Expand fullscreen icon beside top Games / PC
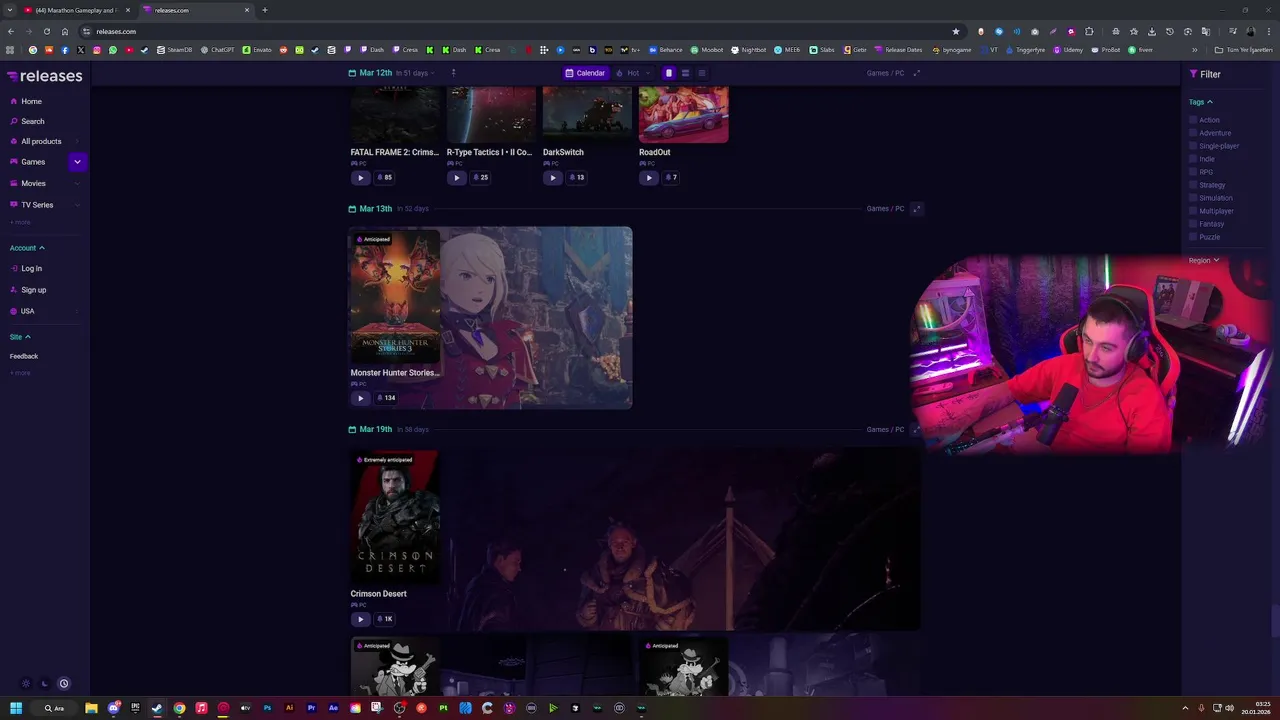1280x720 pixels. point(916,73)
